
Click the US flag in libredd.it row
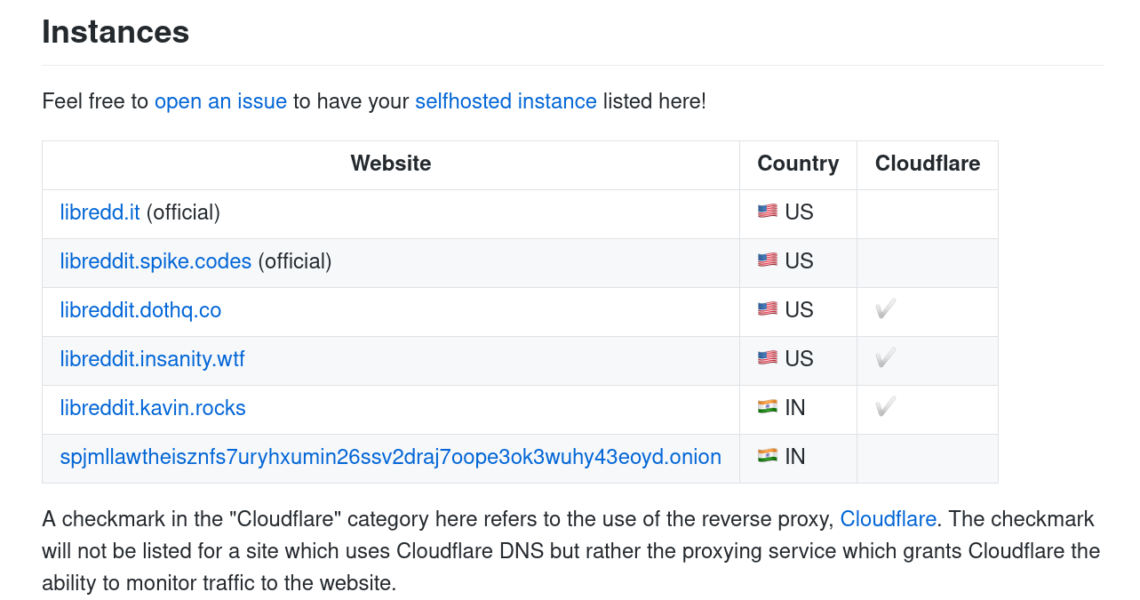click(767, 212)
